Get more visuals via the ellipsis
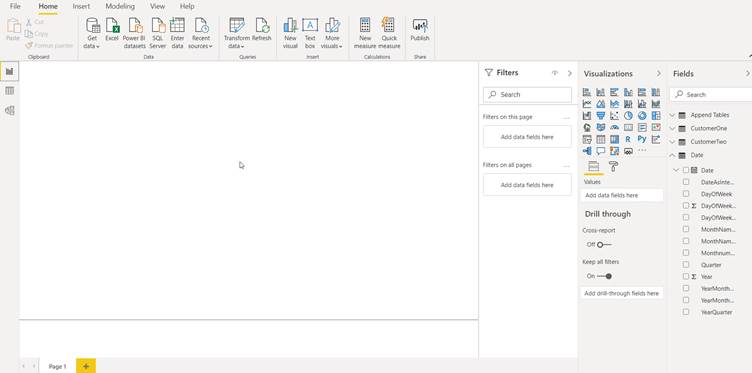 642,150
